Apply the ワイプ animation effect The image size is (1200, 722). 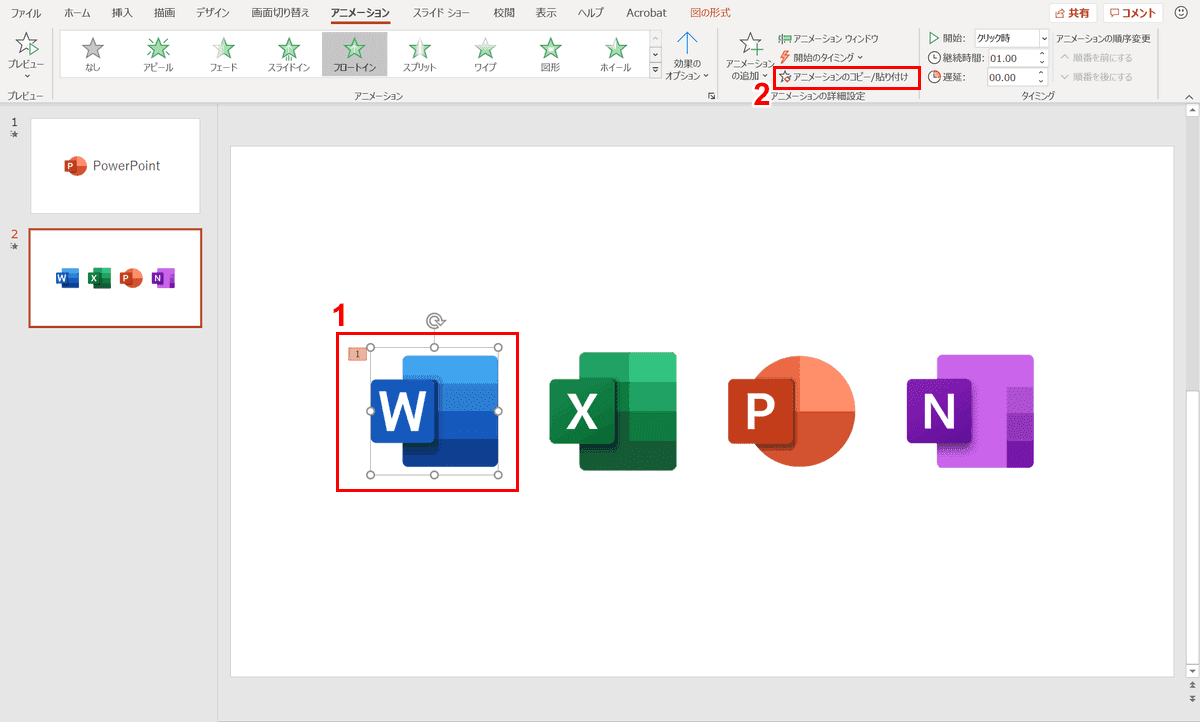point(485,54)
